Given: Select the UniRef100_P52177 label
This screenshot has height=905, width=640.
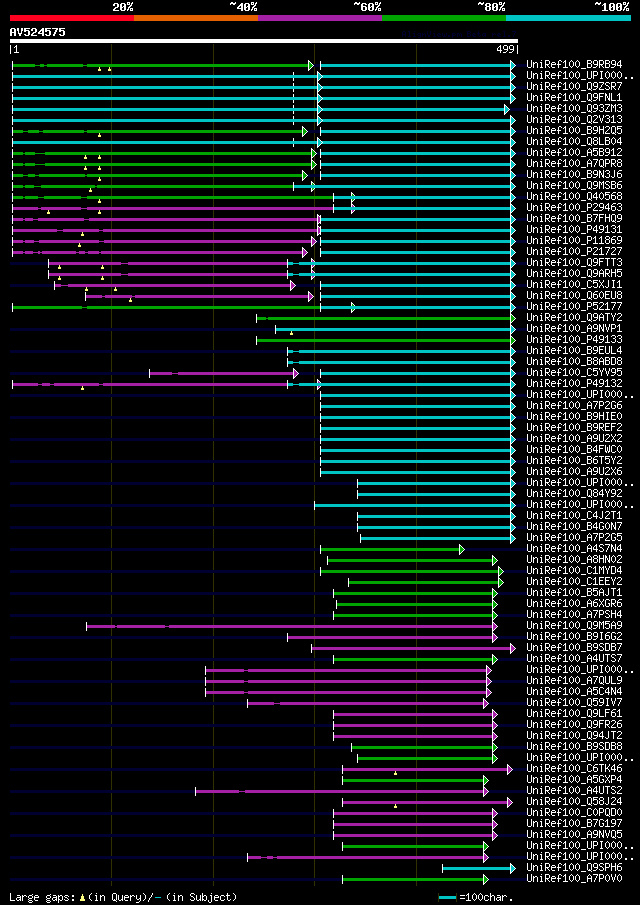Looking at the screenshot, I should point(574,306).
